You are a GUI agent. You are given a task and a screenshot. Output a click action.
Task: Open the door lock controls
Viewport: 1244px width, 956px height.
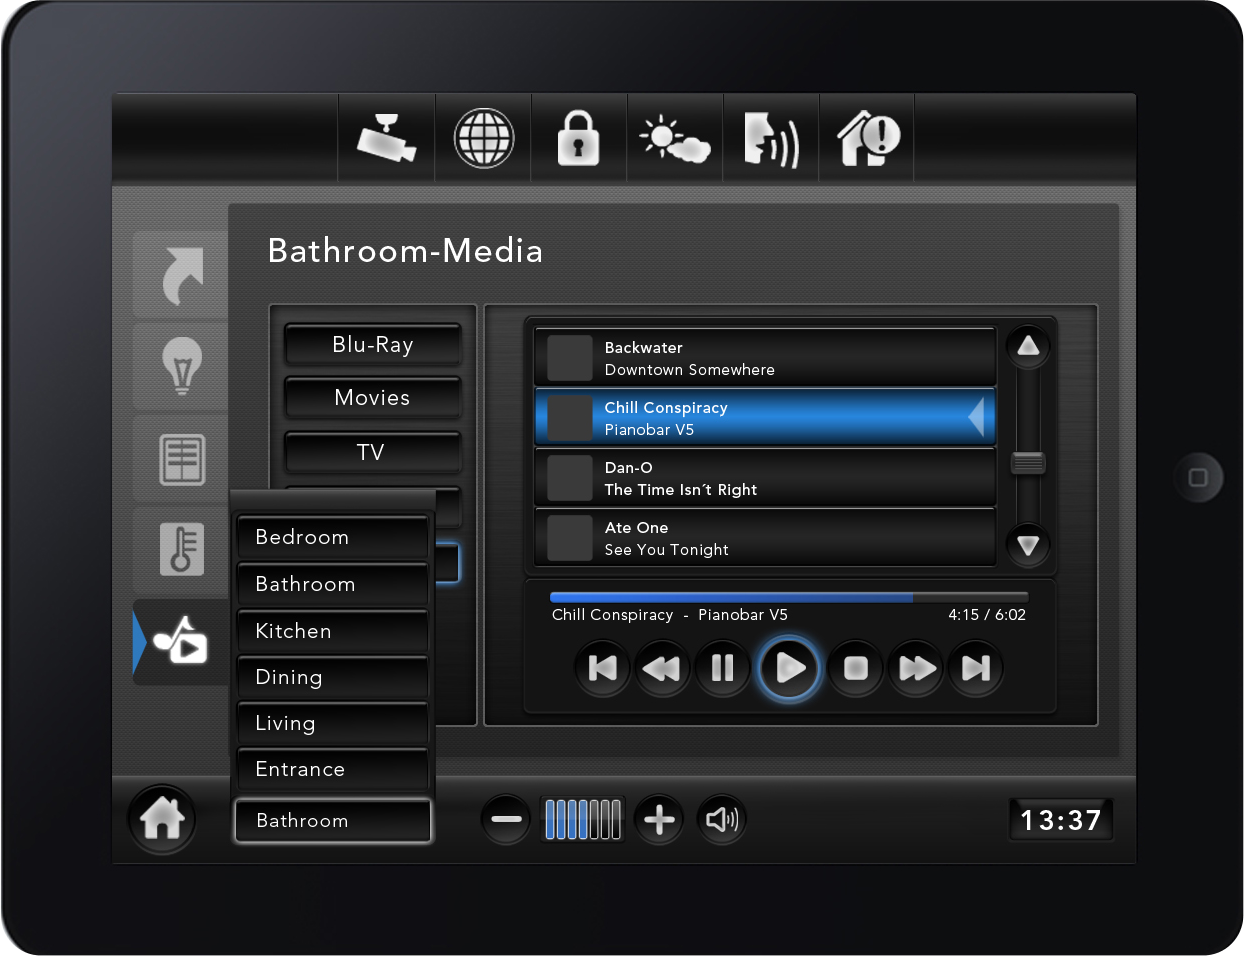coord(578,138)
